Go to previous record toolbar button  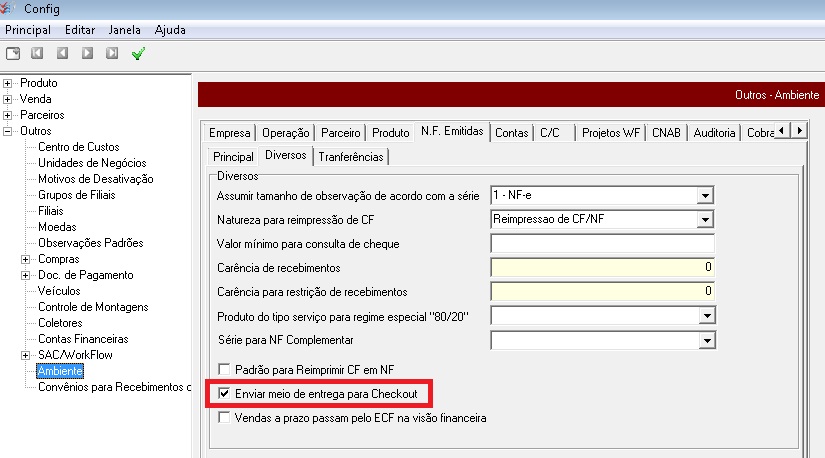[62, 53]
